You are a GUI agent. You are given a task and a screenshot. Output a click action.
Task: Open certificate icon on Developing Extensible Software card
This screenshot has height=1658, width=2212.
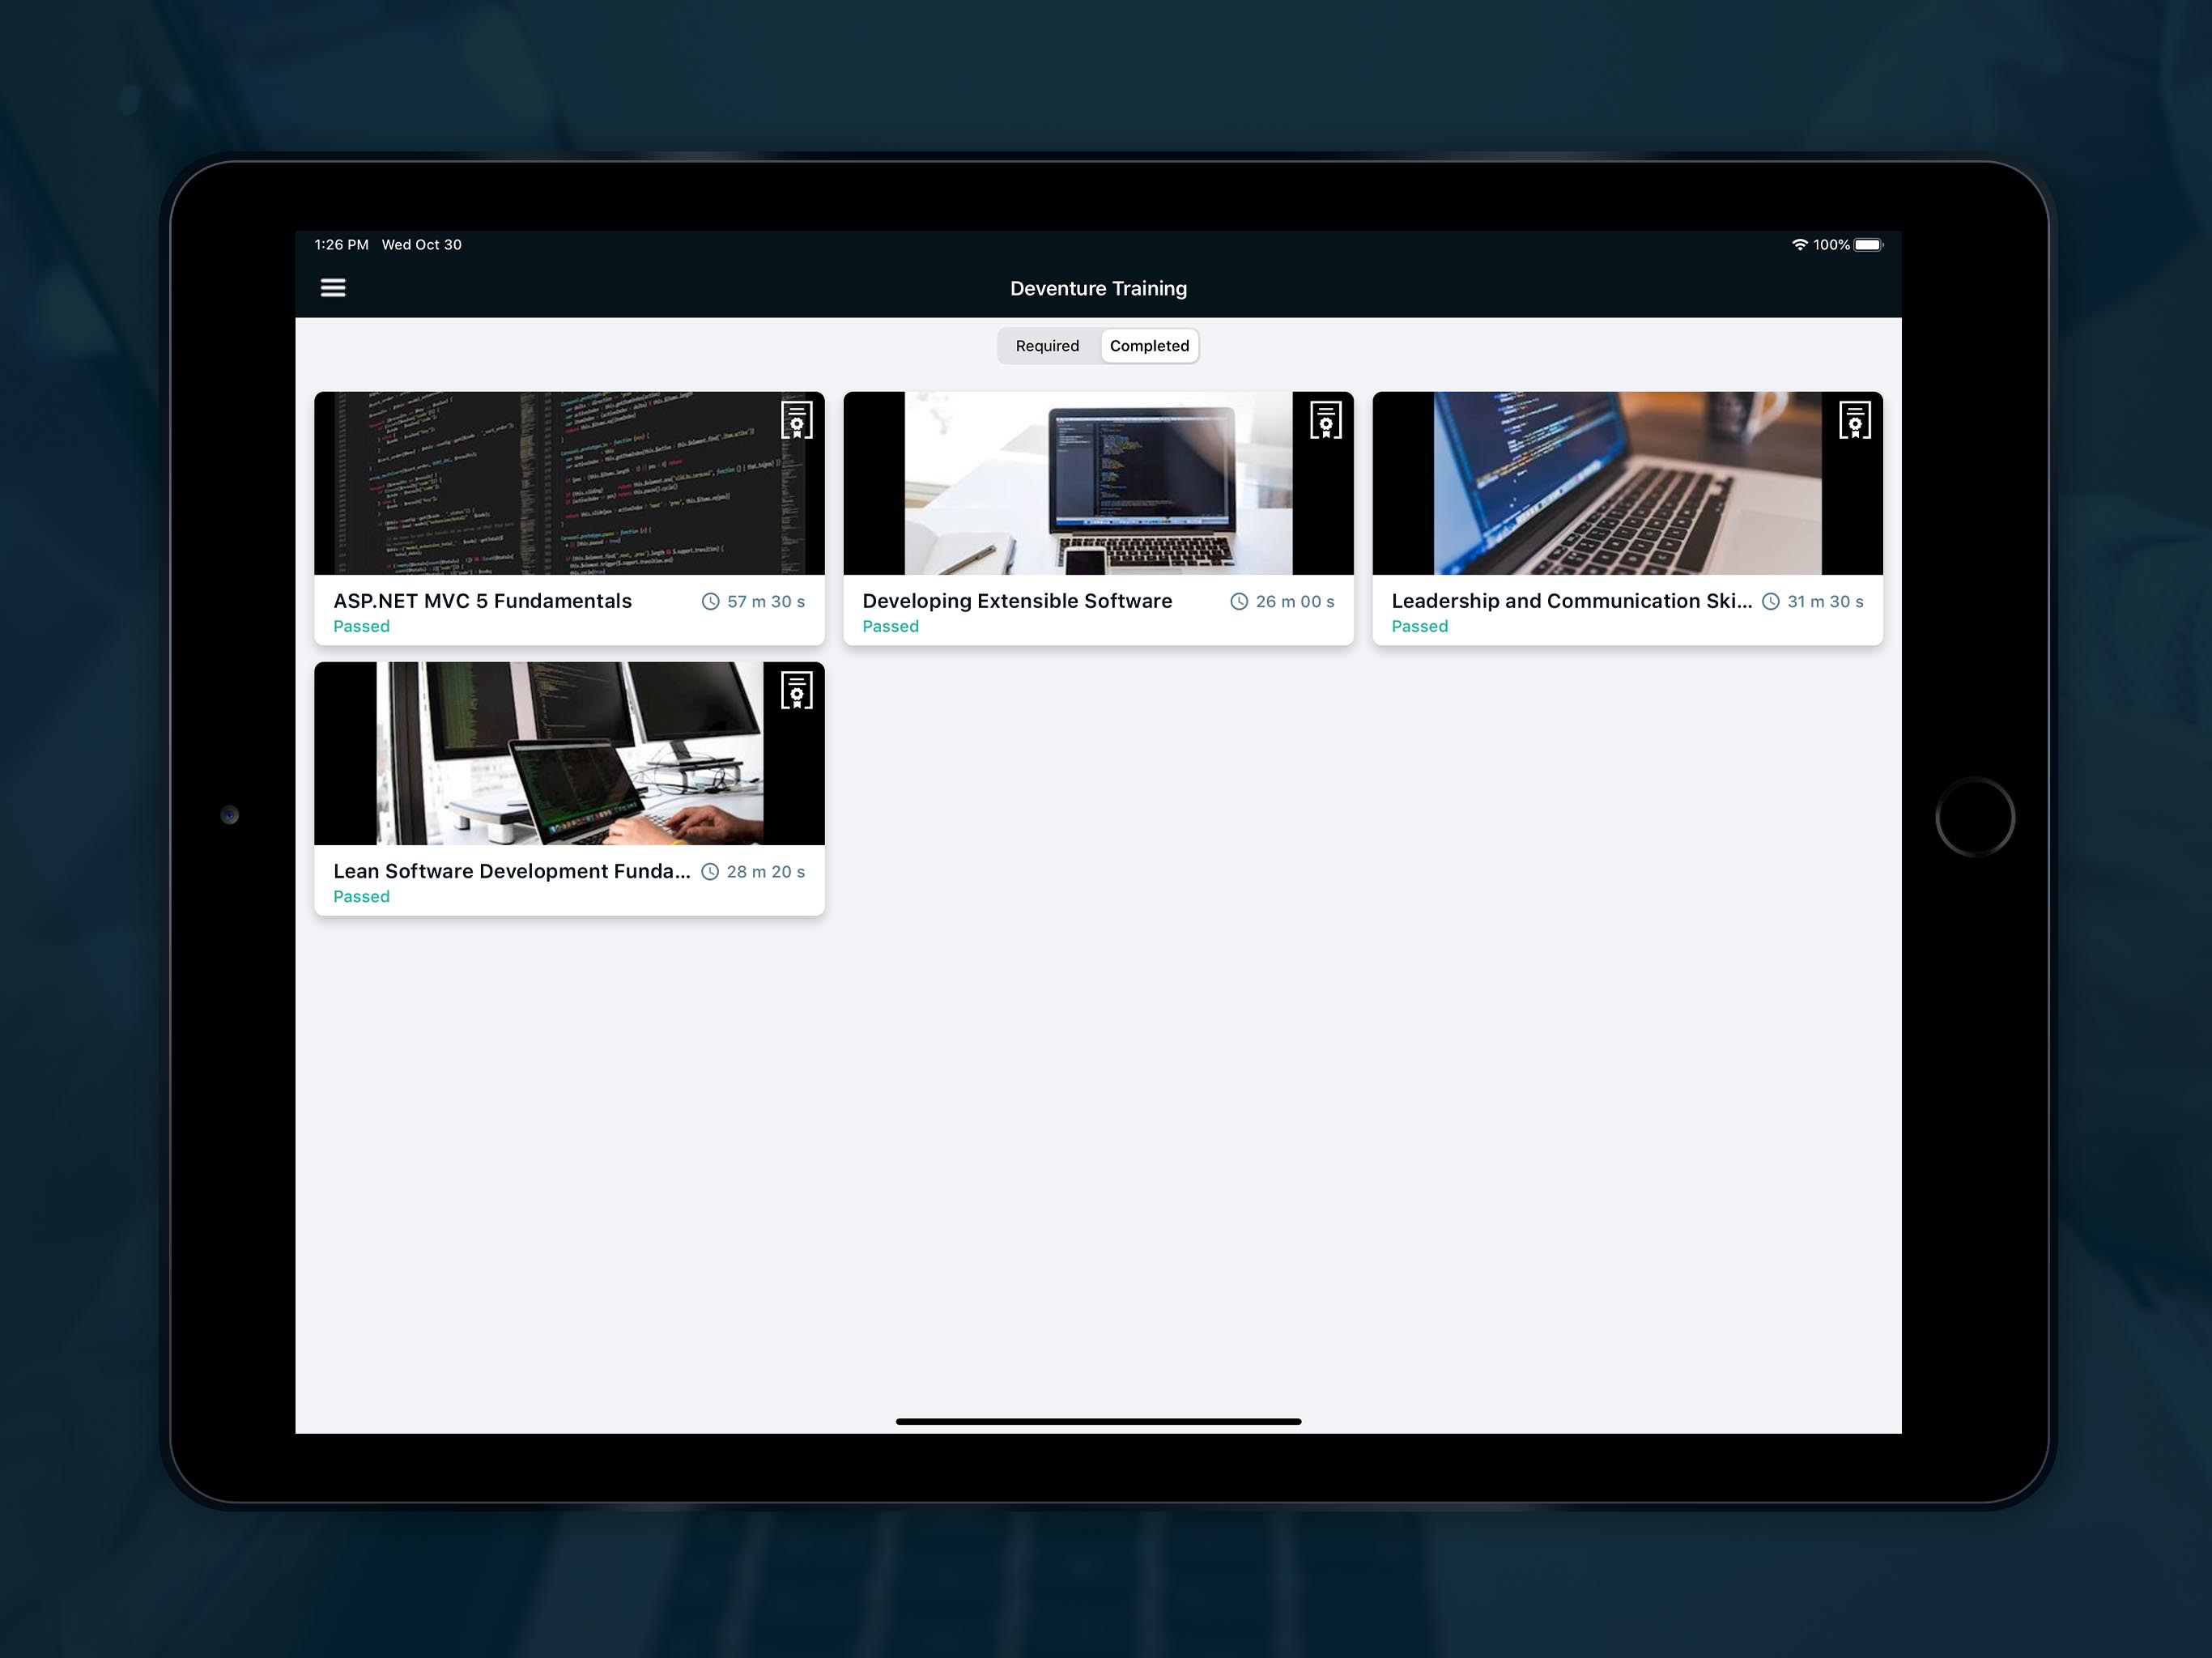pyautogui.click(x=1326, y=421)
